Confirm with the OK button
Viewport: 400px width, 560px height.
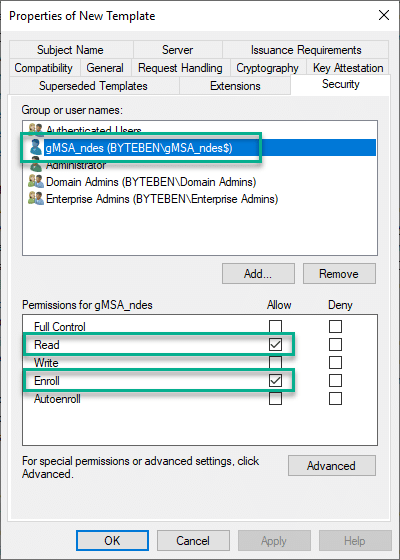coord(112,540)
